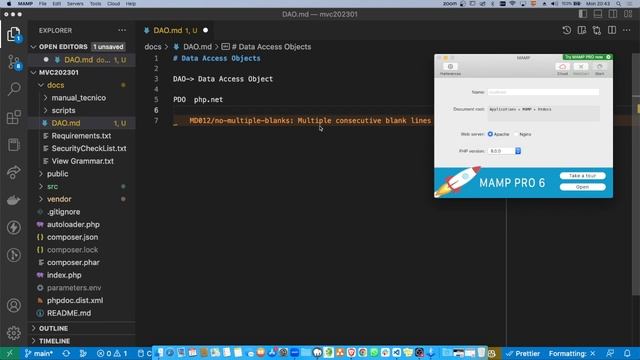Synchronize changes in the status bar
The image size is (640, 360).
(x=66, y=353)
